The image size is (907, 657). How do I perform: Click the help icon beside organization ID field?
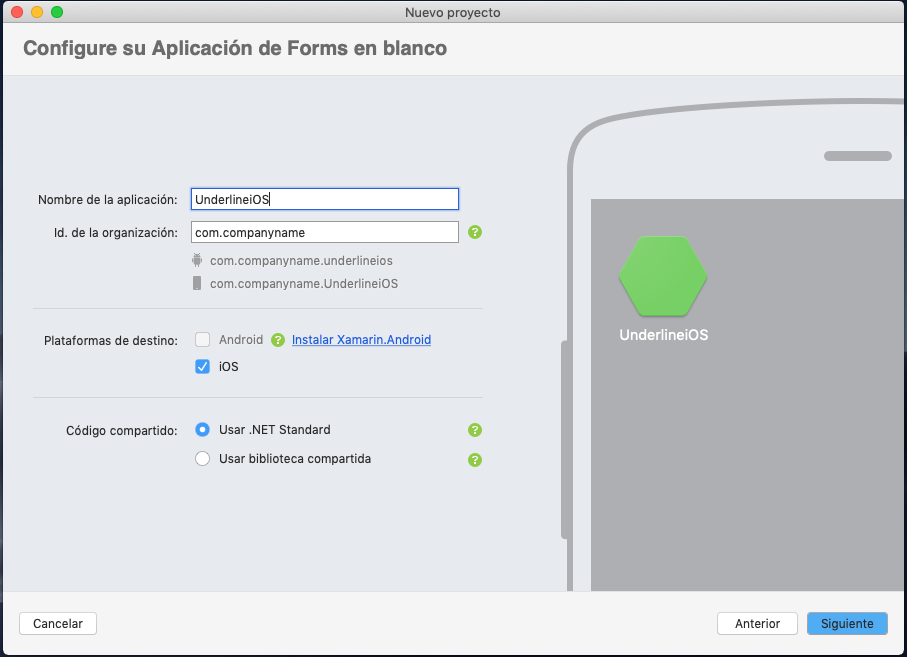click(475, 232)
